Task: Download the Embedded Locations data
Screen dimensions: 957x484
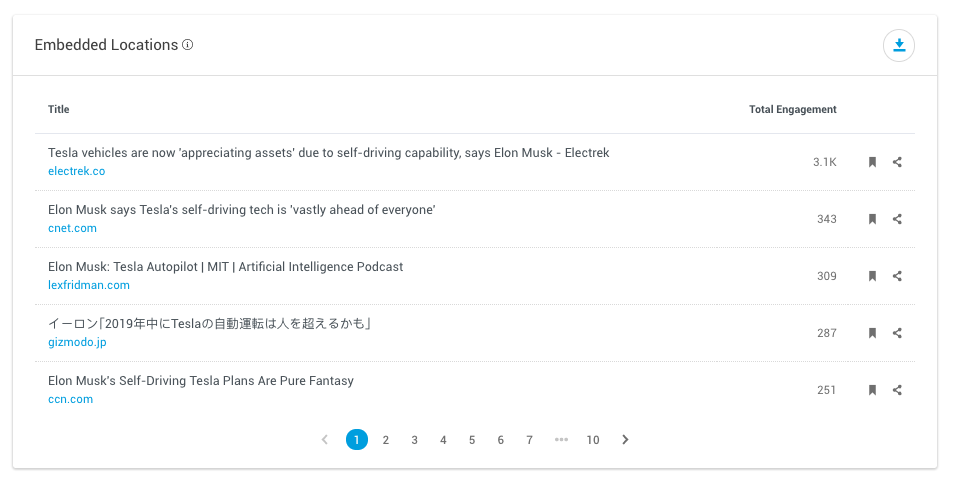Action: [898, 45]
